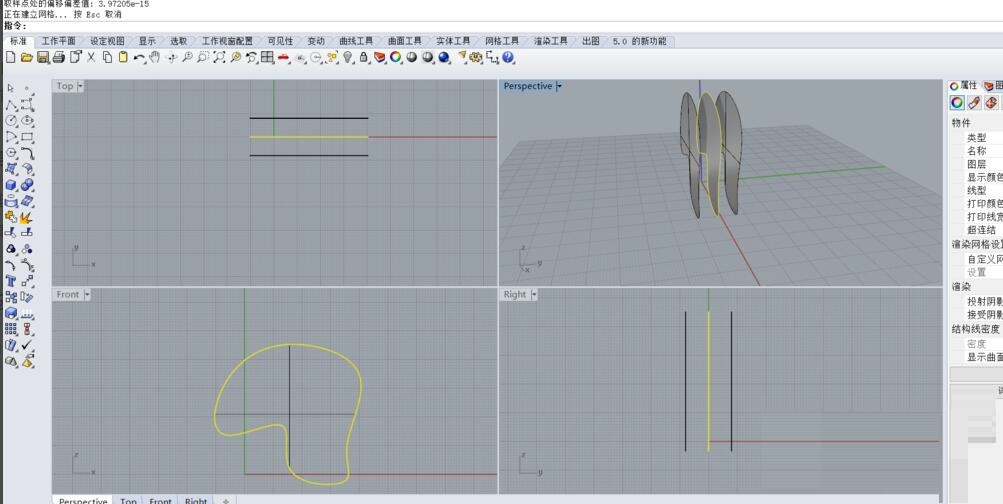Open the Perspective viewport menu arrow
The image size is (1003, 504).
pos(559,86)
